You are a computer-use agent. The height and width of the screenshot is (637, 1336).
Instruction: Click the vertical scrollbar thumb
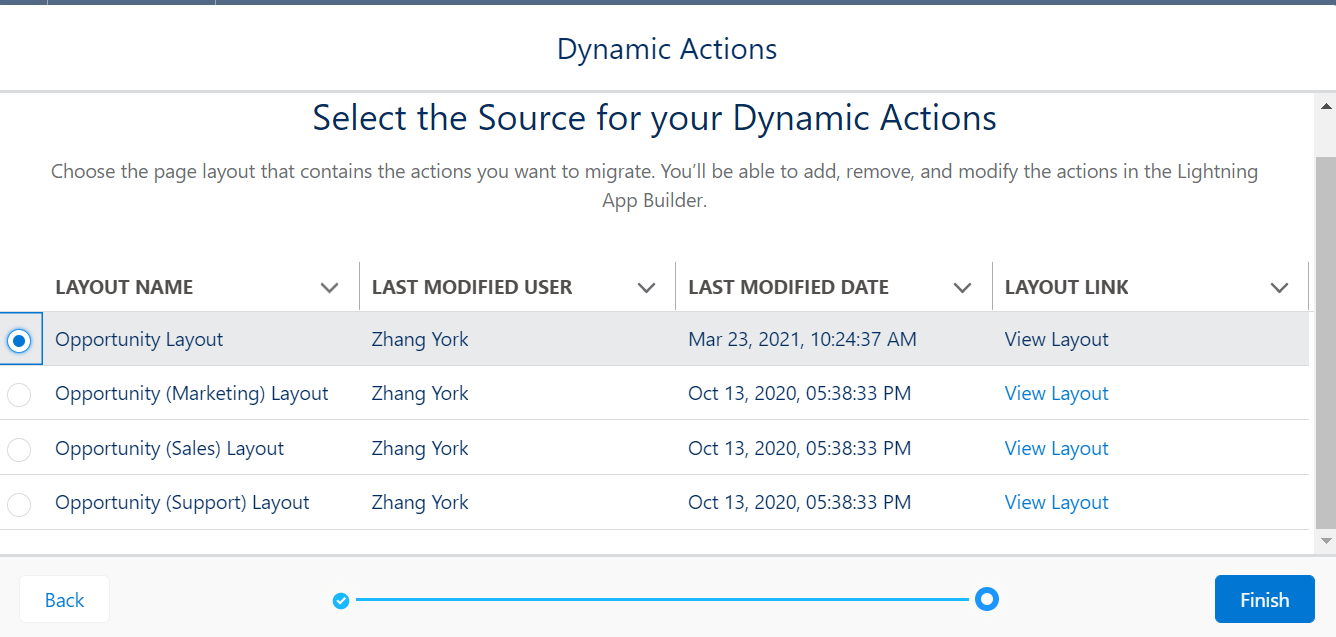click(x=1326, y=342)
